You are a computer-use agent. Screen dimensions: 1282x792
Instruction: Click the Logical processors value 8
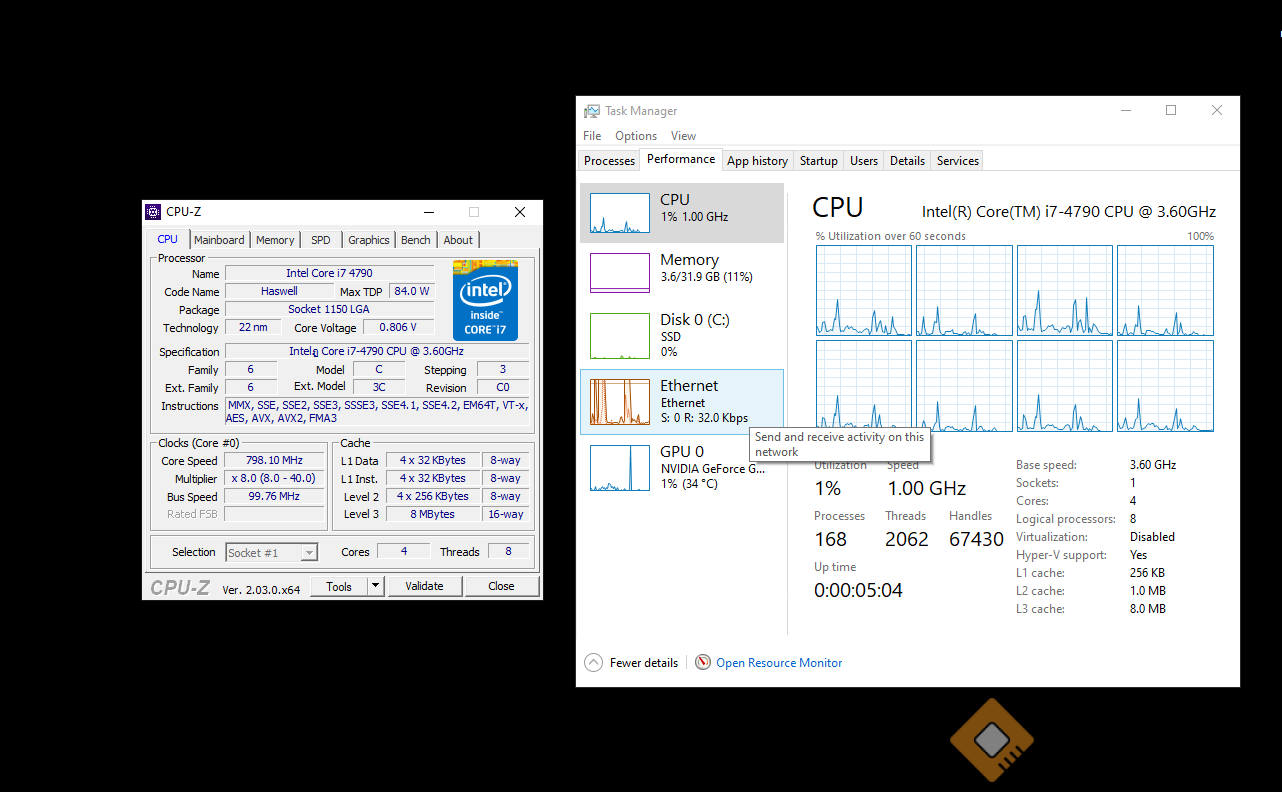click(1132, 519)
